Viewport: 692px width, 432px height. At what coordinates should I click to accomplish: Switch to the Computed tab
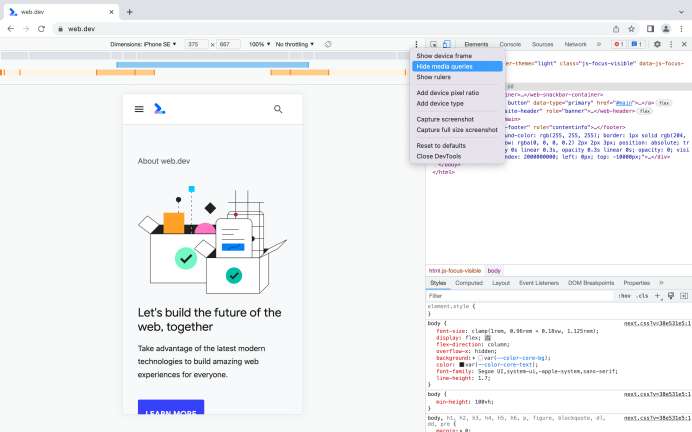pos(469,283)
